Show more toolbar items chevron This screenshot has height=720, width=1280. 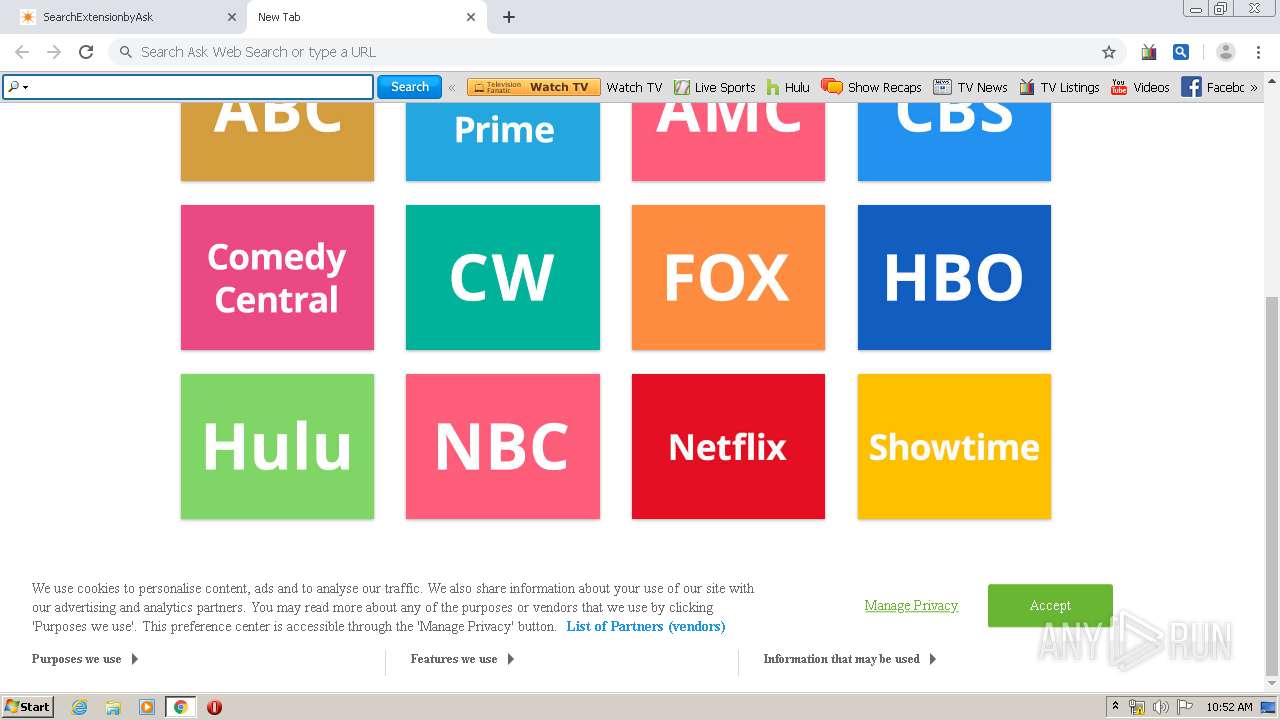[1254, 87]
